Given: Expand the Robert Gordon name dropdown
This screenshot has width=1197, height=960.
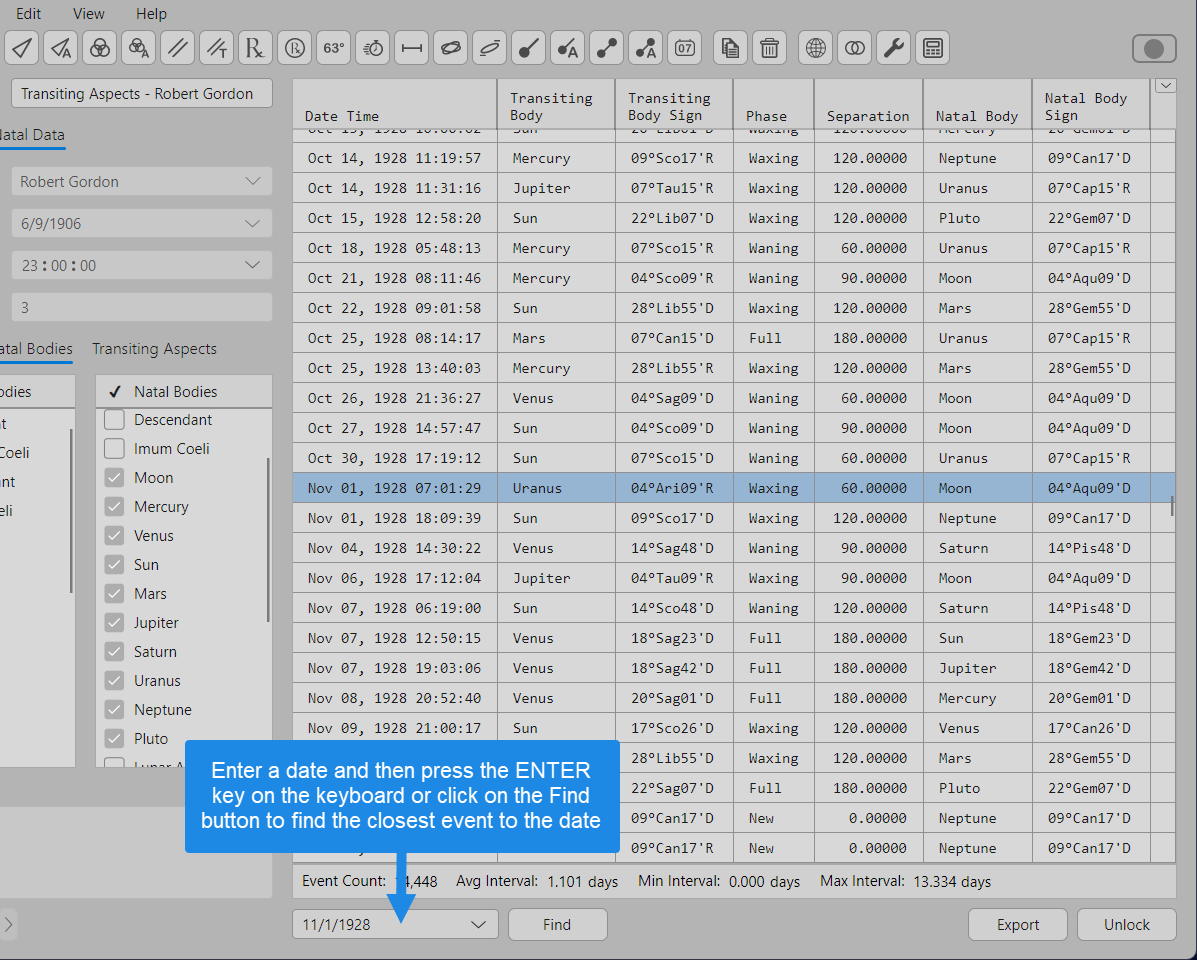Looking at the screenshot, I should (x=252, y=182).
